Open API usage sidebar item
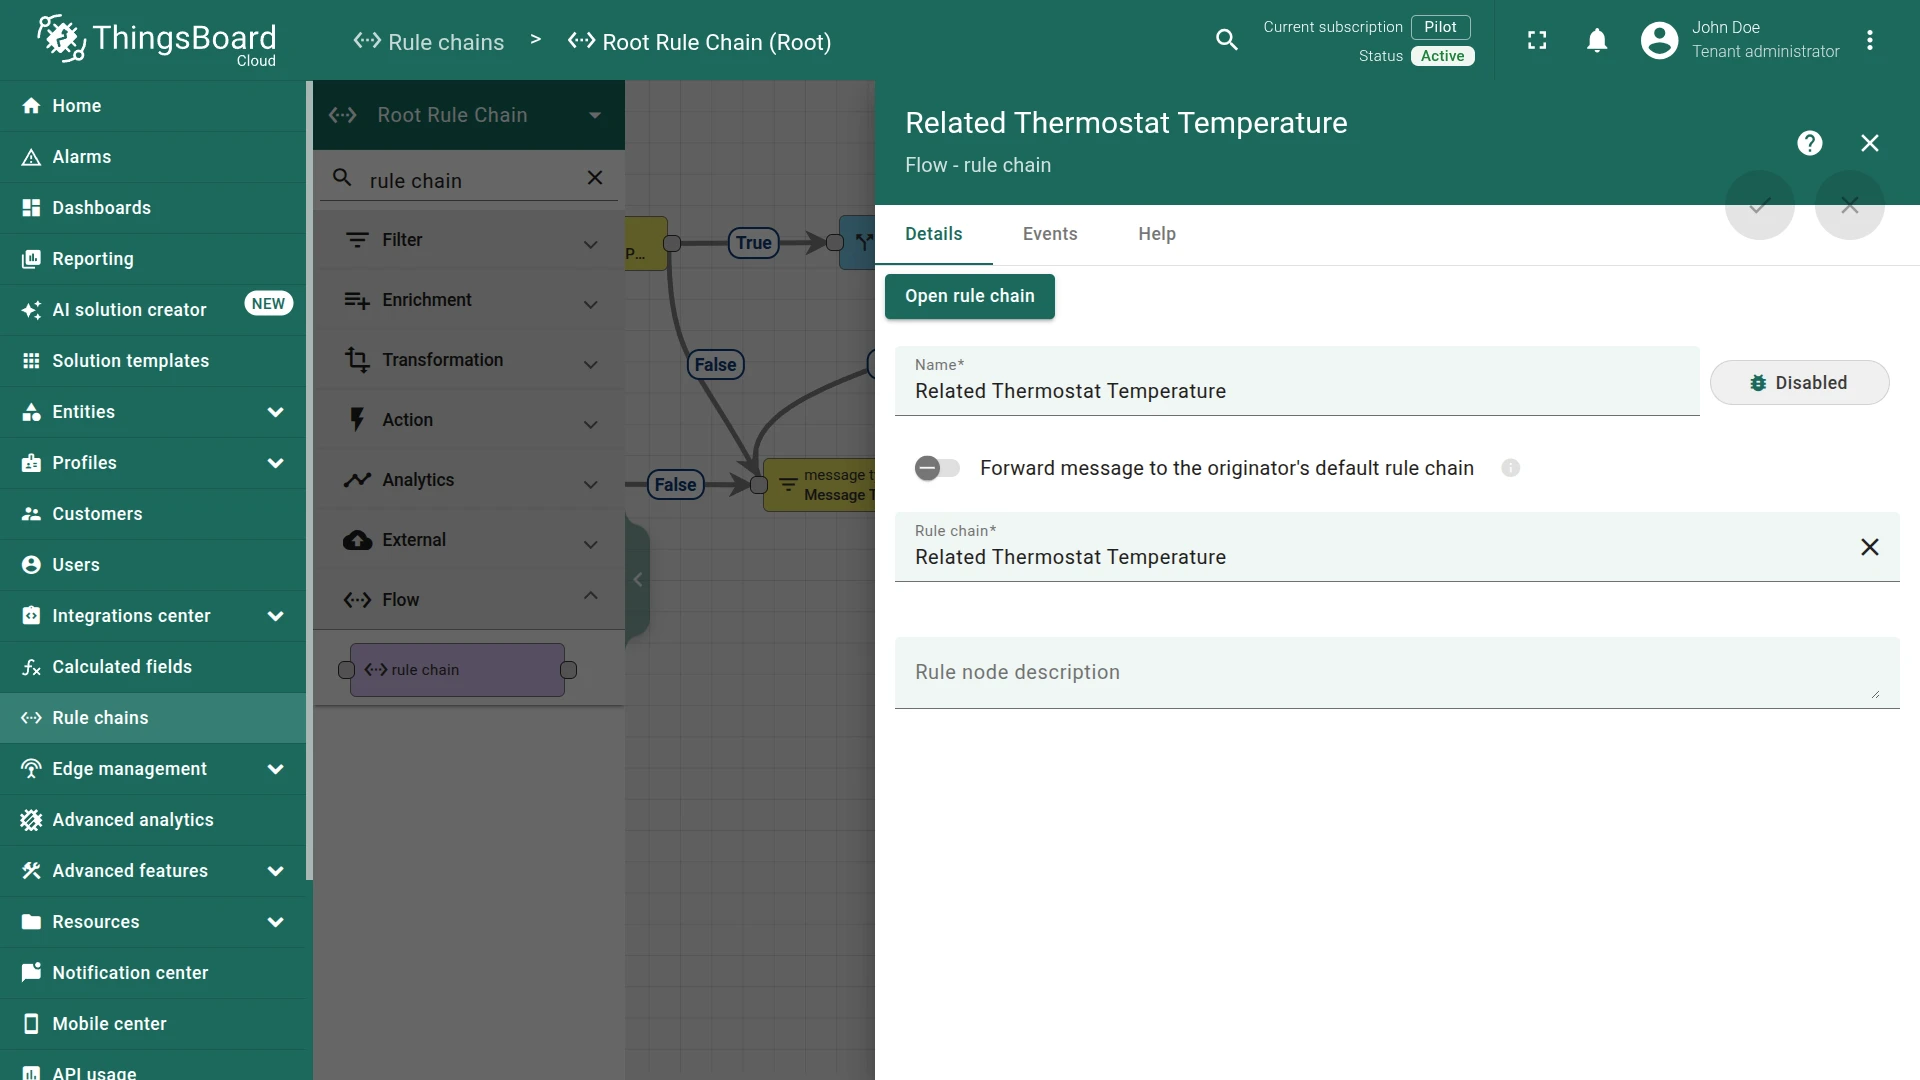Screen dimensions: 1920x1080 (x=153, y=1067)
